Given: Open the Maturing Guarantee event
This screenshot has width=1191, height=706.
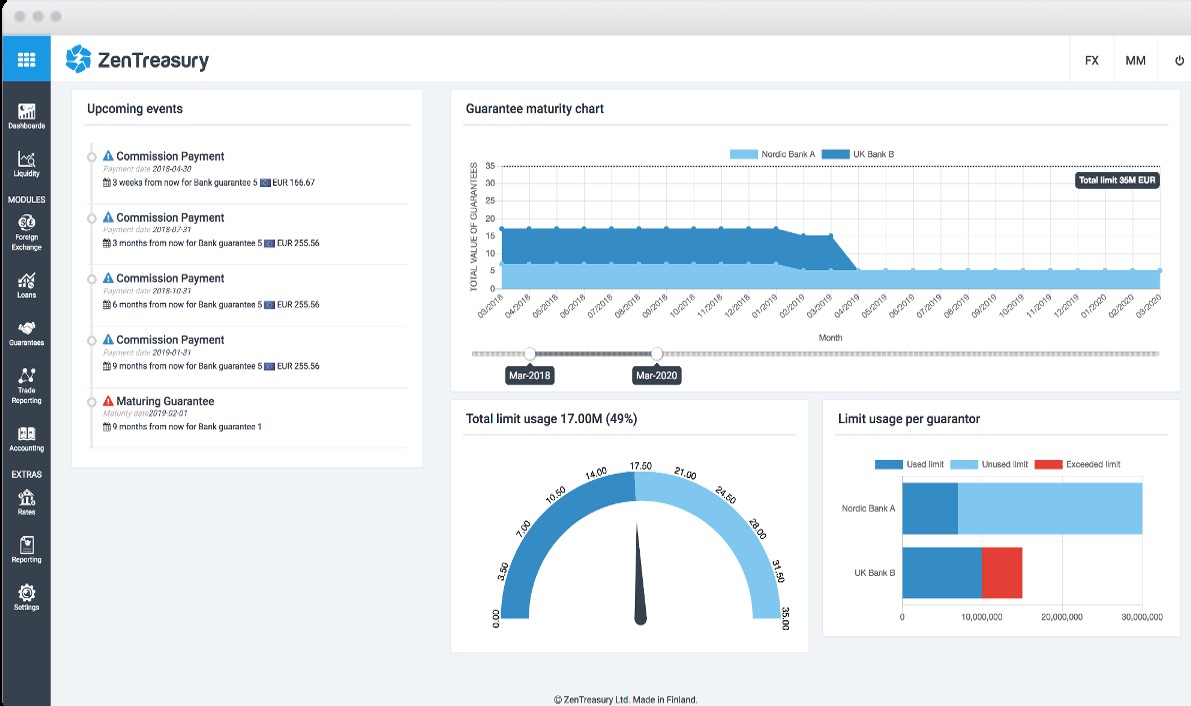Looking at the screenshot, I should point(165,401).
